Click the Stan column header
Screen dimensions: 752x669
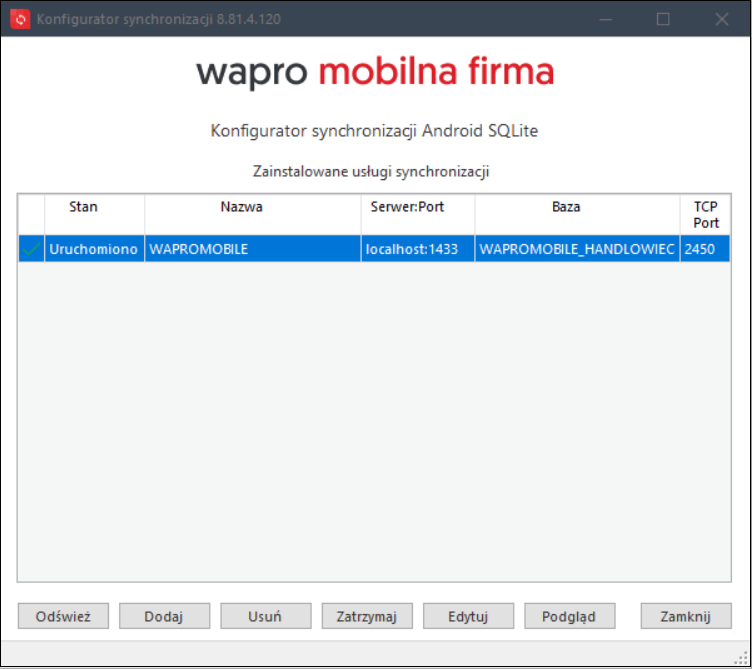[x=94, y=214]
